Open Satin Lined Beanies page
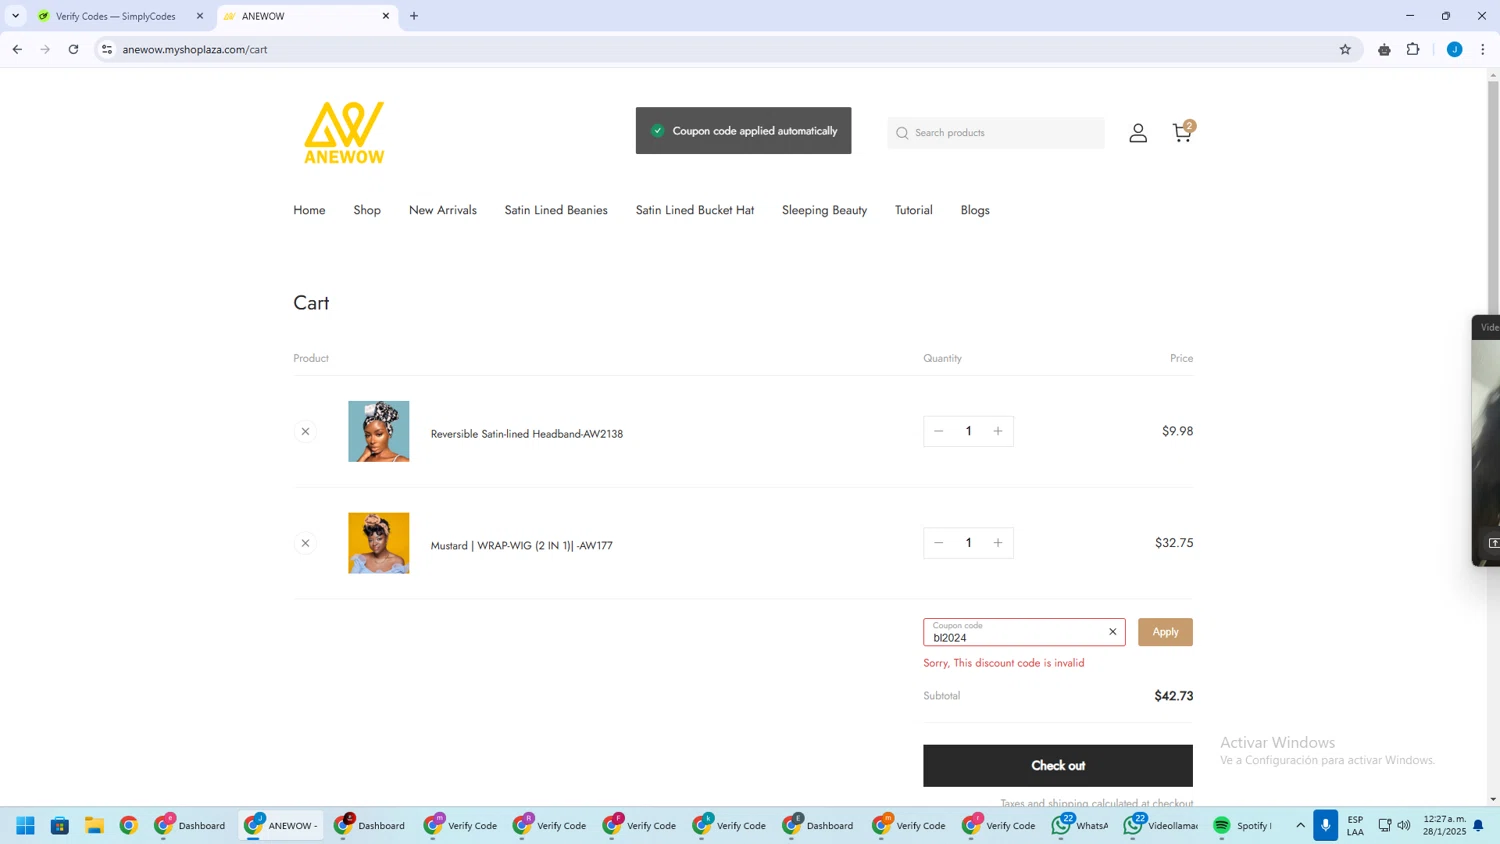Image resolution: width=1500 pixels, height=844 pixels. pyautogui.click(x=556, y=210)
